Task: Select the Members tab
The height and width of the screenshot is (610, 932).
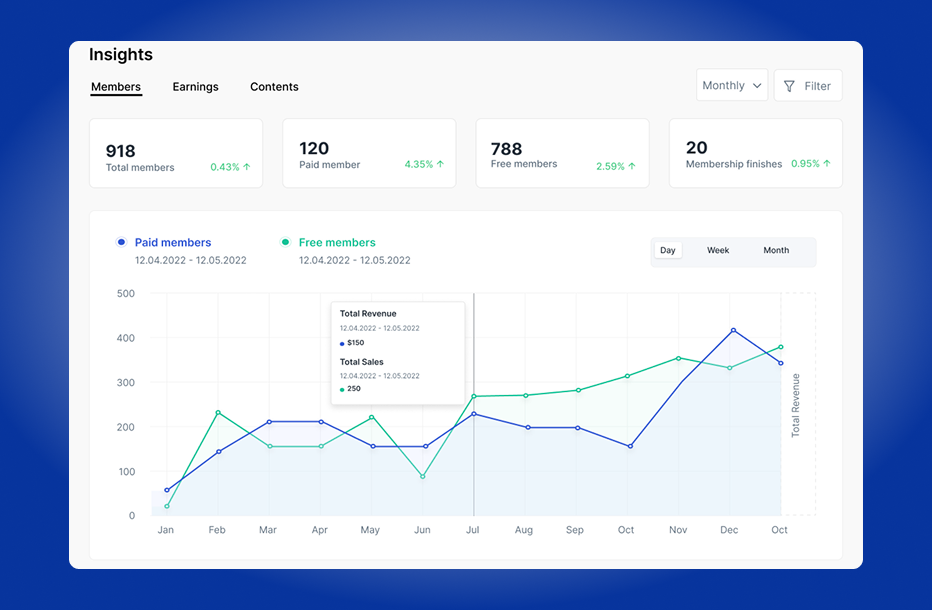Action: coord(116,87)
